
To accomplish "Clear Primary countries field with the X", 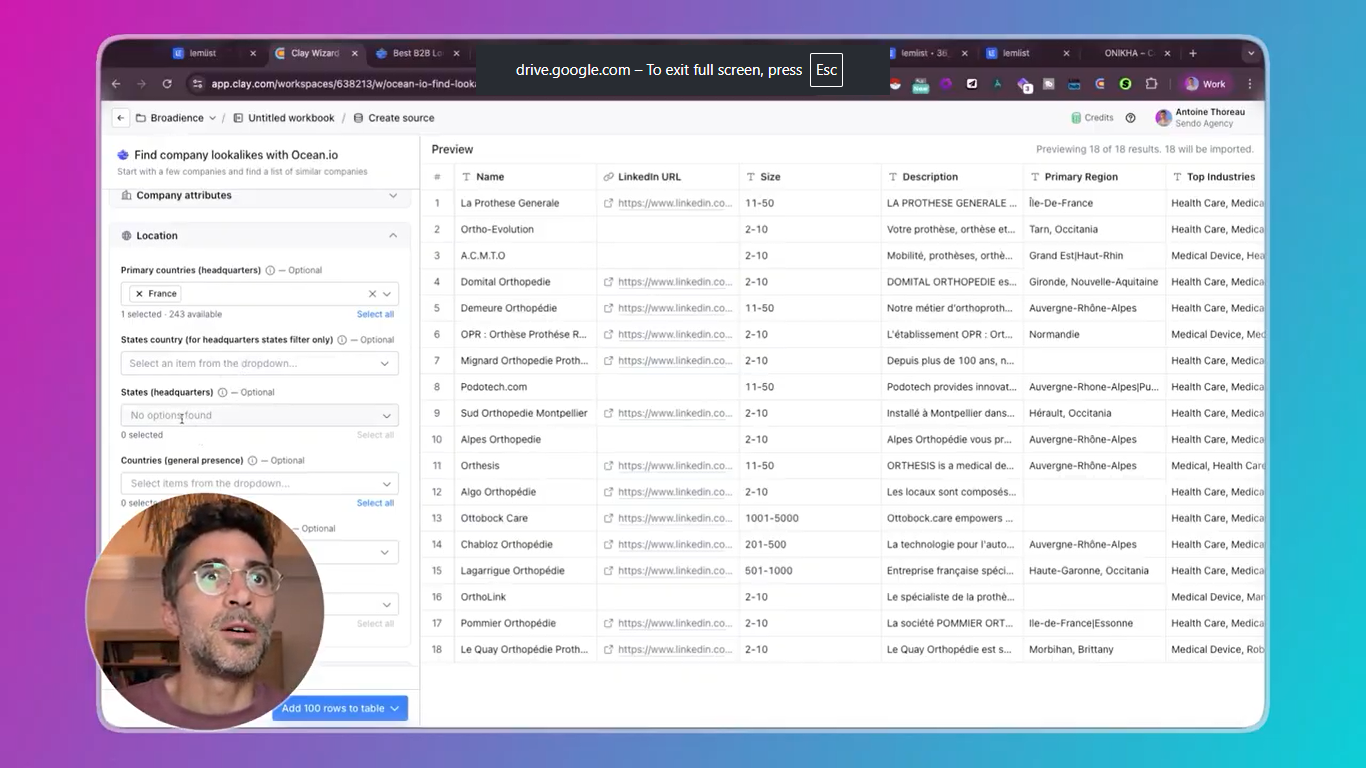I will [372, 294].
